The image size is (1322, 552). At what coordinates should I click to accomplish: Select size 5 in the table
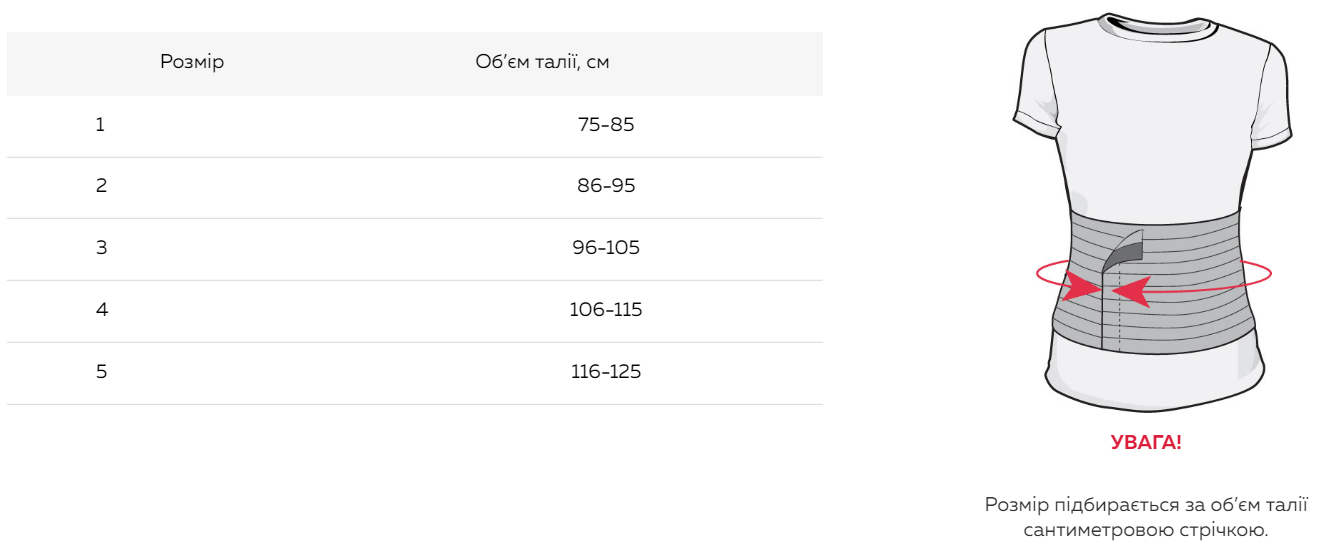101,372
